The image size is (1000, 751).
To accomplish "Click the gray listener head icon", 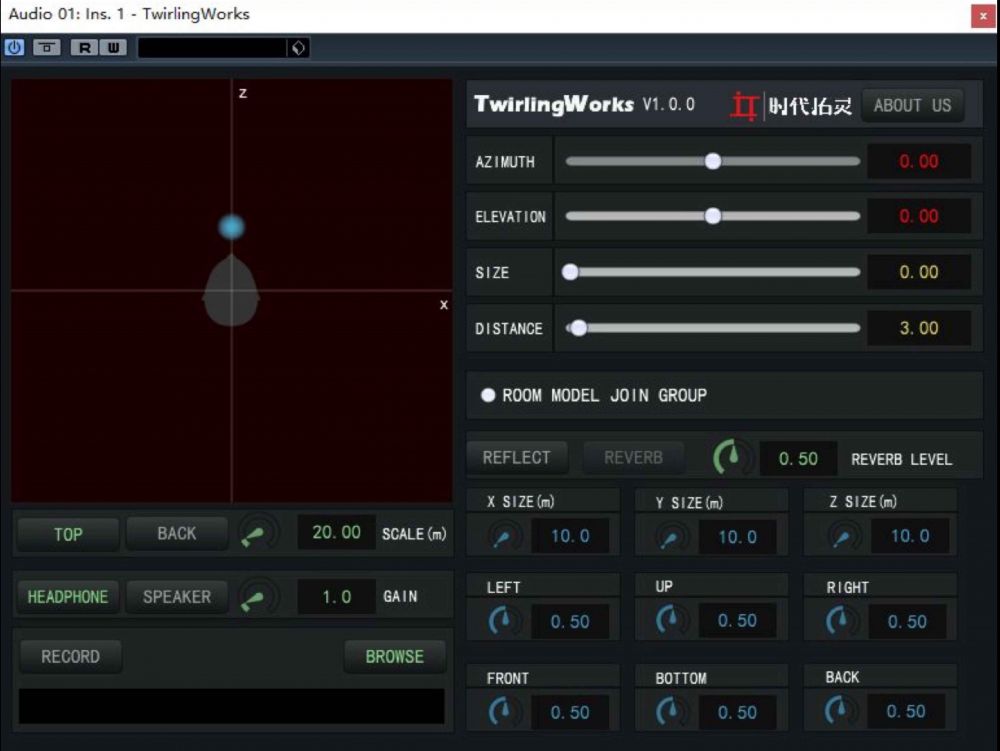I will point(232,292).
